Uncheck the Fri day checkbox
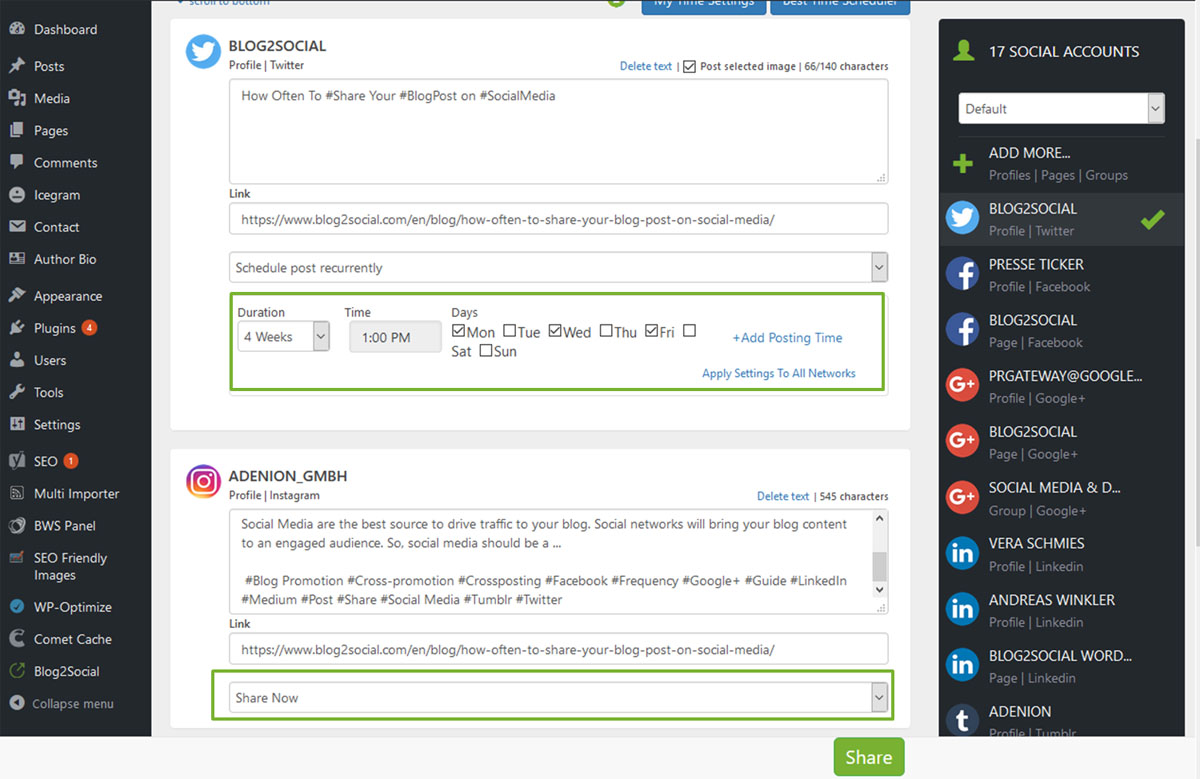Image resolution: width=1200 pixels, height=779 pixels. tap(653, 331)
